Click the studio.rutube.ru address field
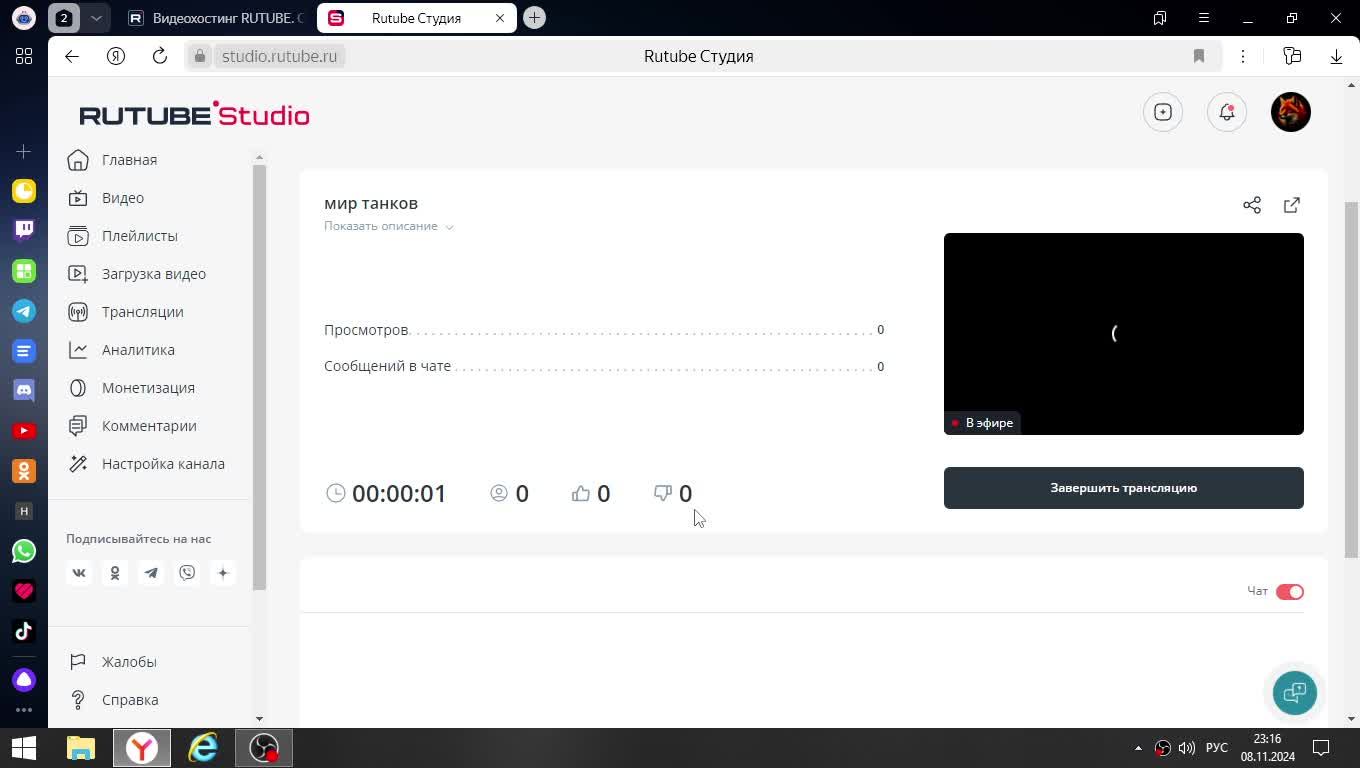1360x768 pixels. pyautogui.click(x=279, y=56)
